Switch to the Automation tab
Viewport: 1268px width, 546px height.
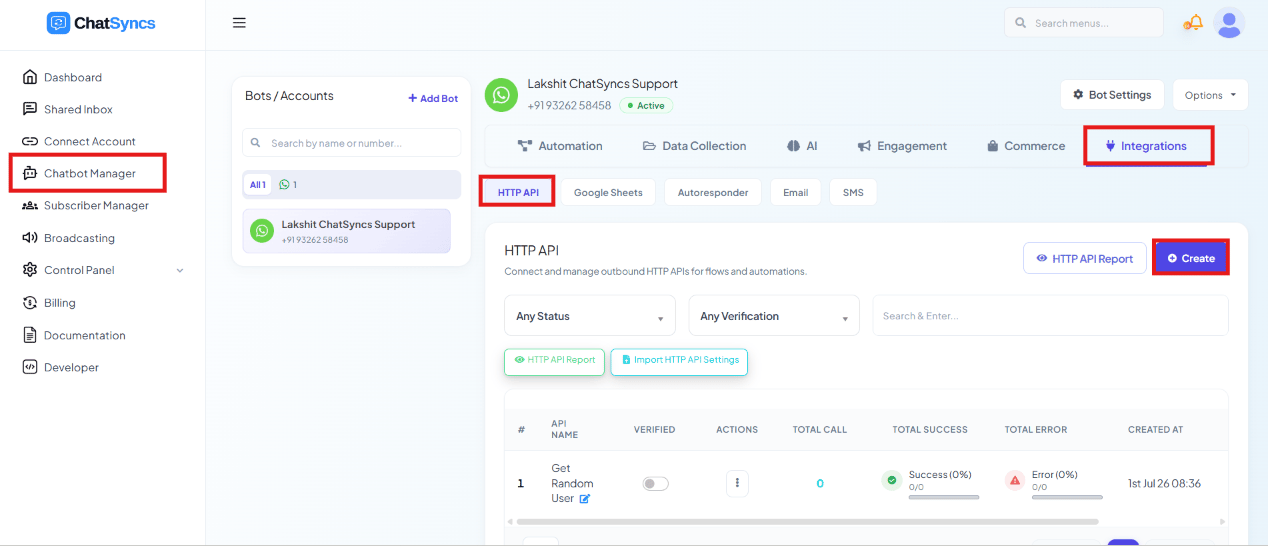(560, 146)
